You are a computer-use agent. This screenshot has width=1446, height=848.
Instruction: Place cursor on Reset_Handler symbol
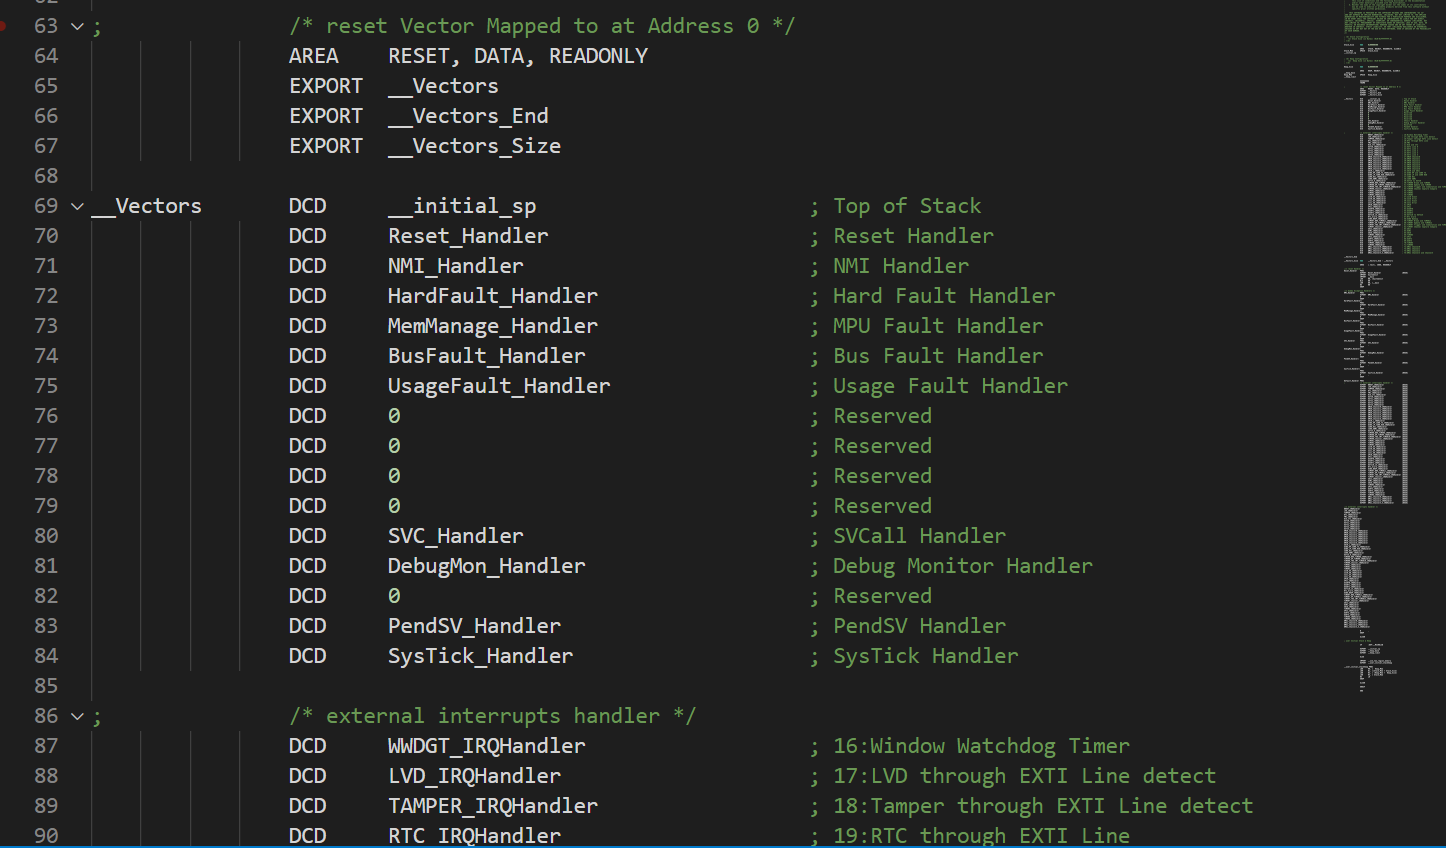click(x=468, y=236)
